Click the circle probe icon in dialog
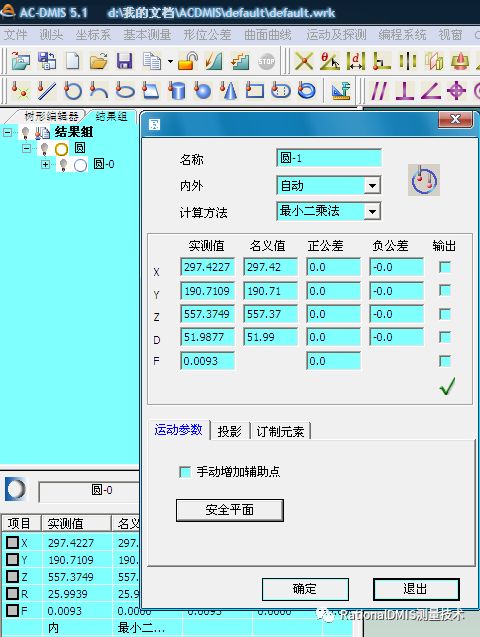This screenshot has height=637, width=480. point(424,180)
